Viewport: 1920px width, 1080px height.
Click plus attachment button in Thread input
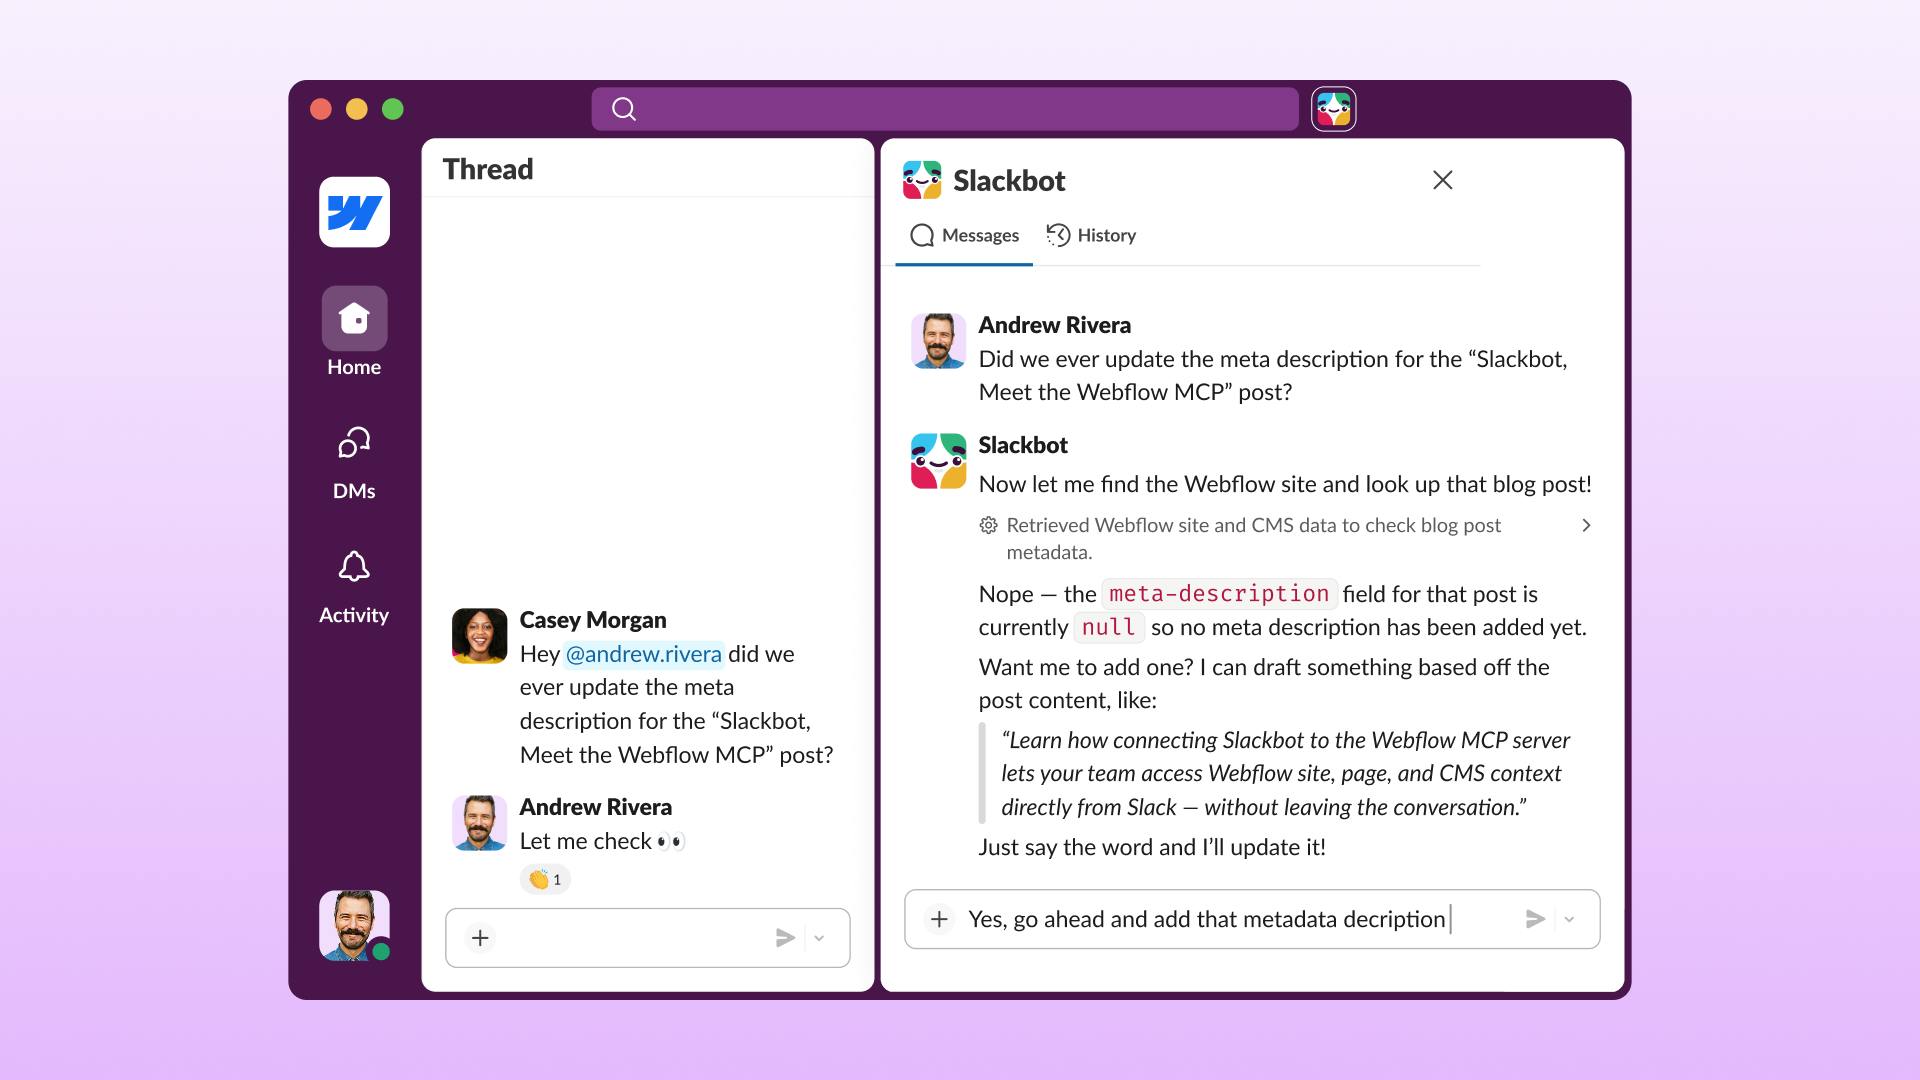click(480, 938)
